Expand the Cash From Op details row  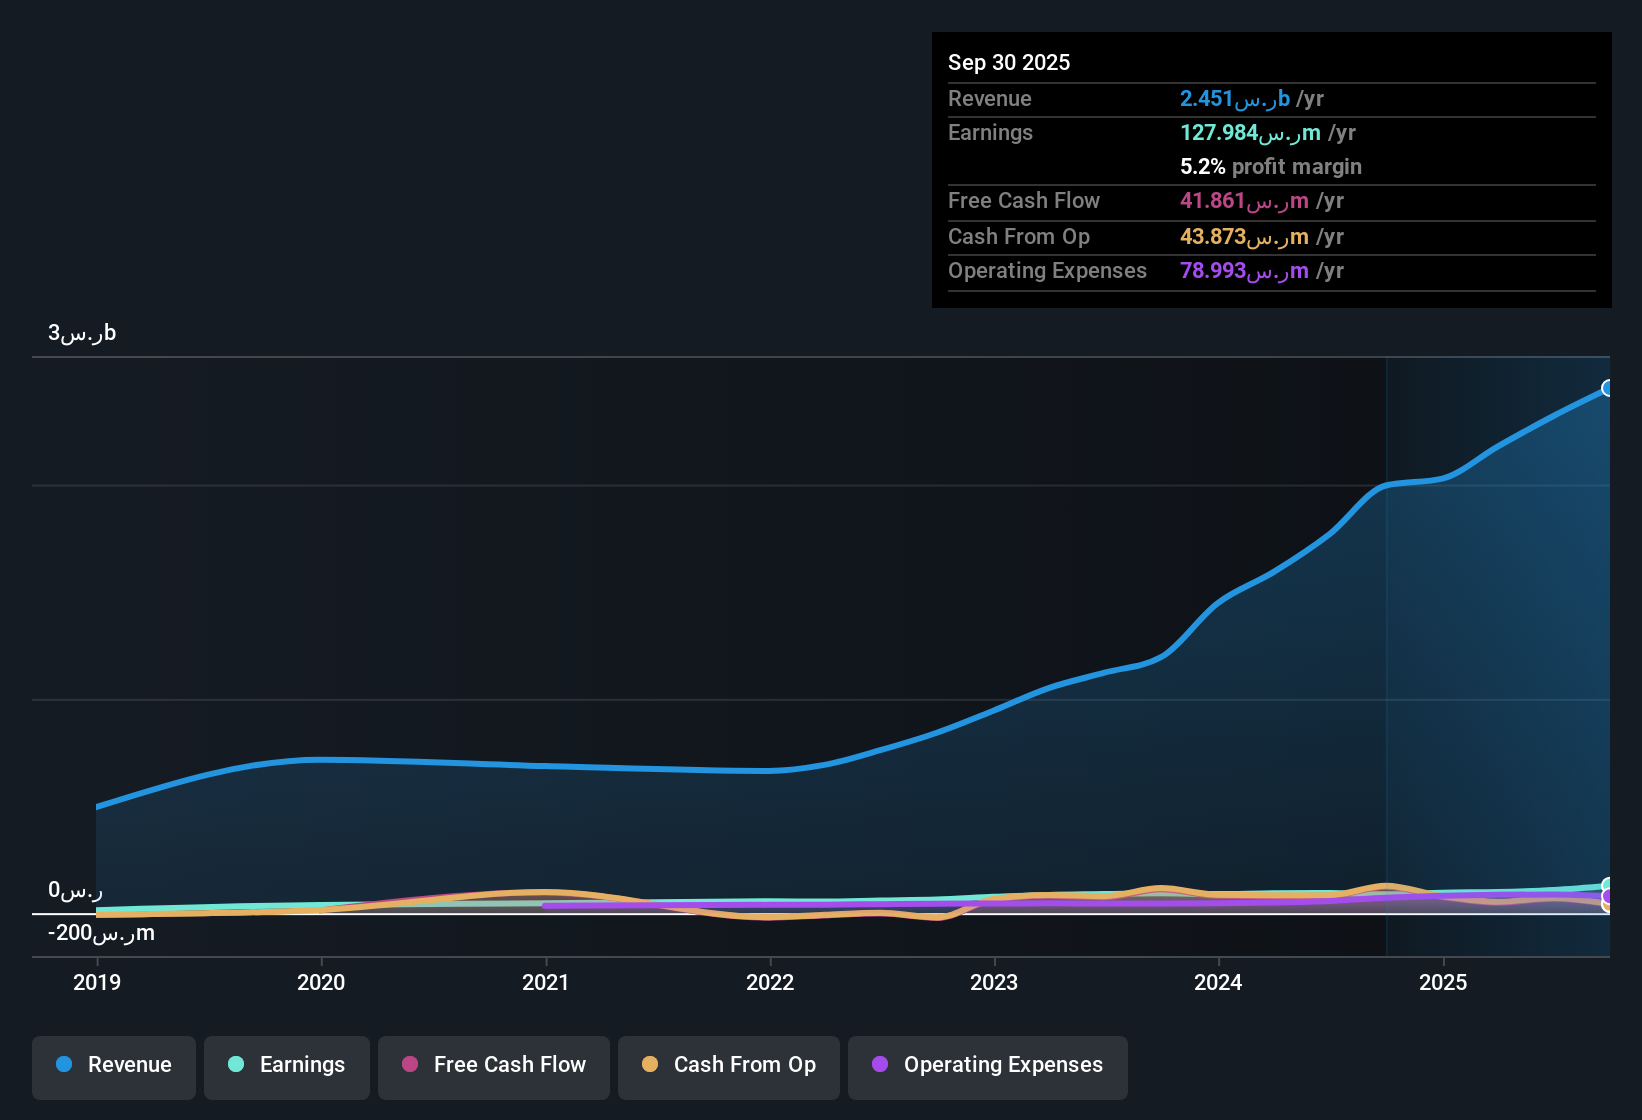[1019, 237]
